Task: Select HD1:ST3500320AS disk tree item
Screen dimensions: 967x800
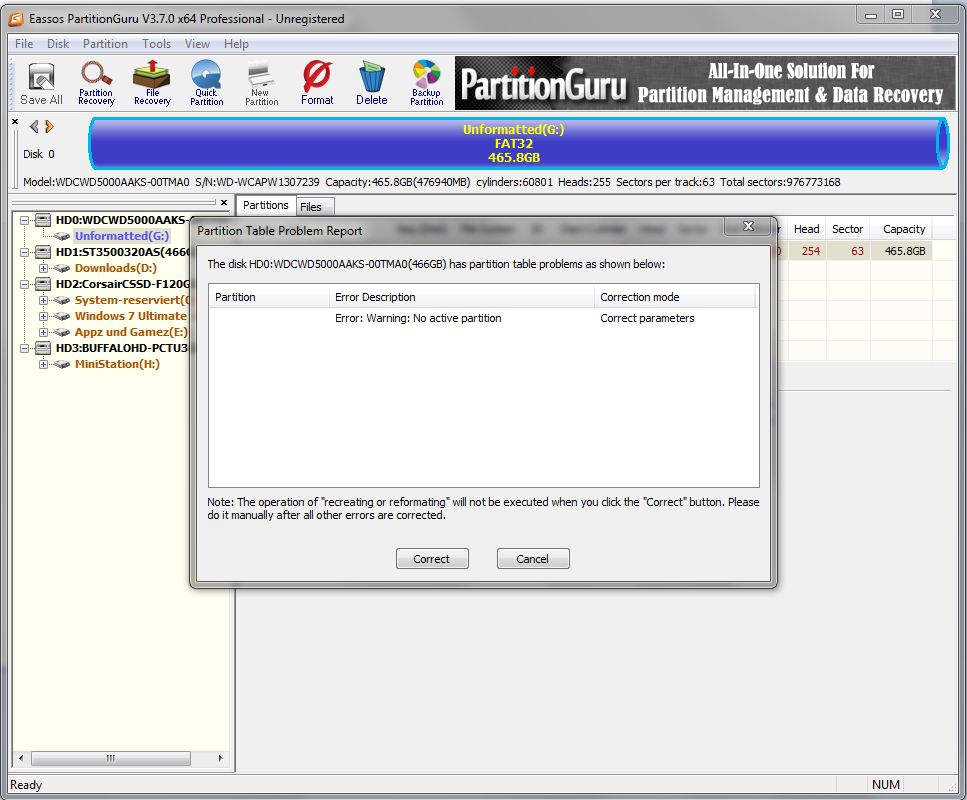Action: [x=123, y=252]
